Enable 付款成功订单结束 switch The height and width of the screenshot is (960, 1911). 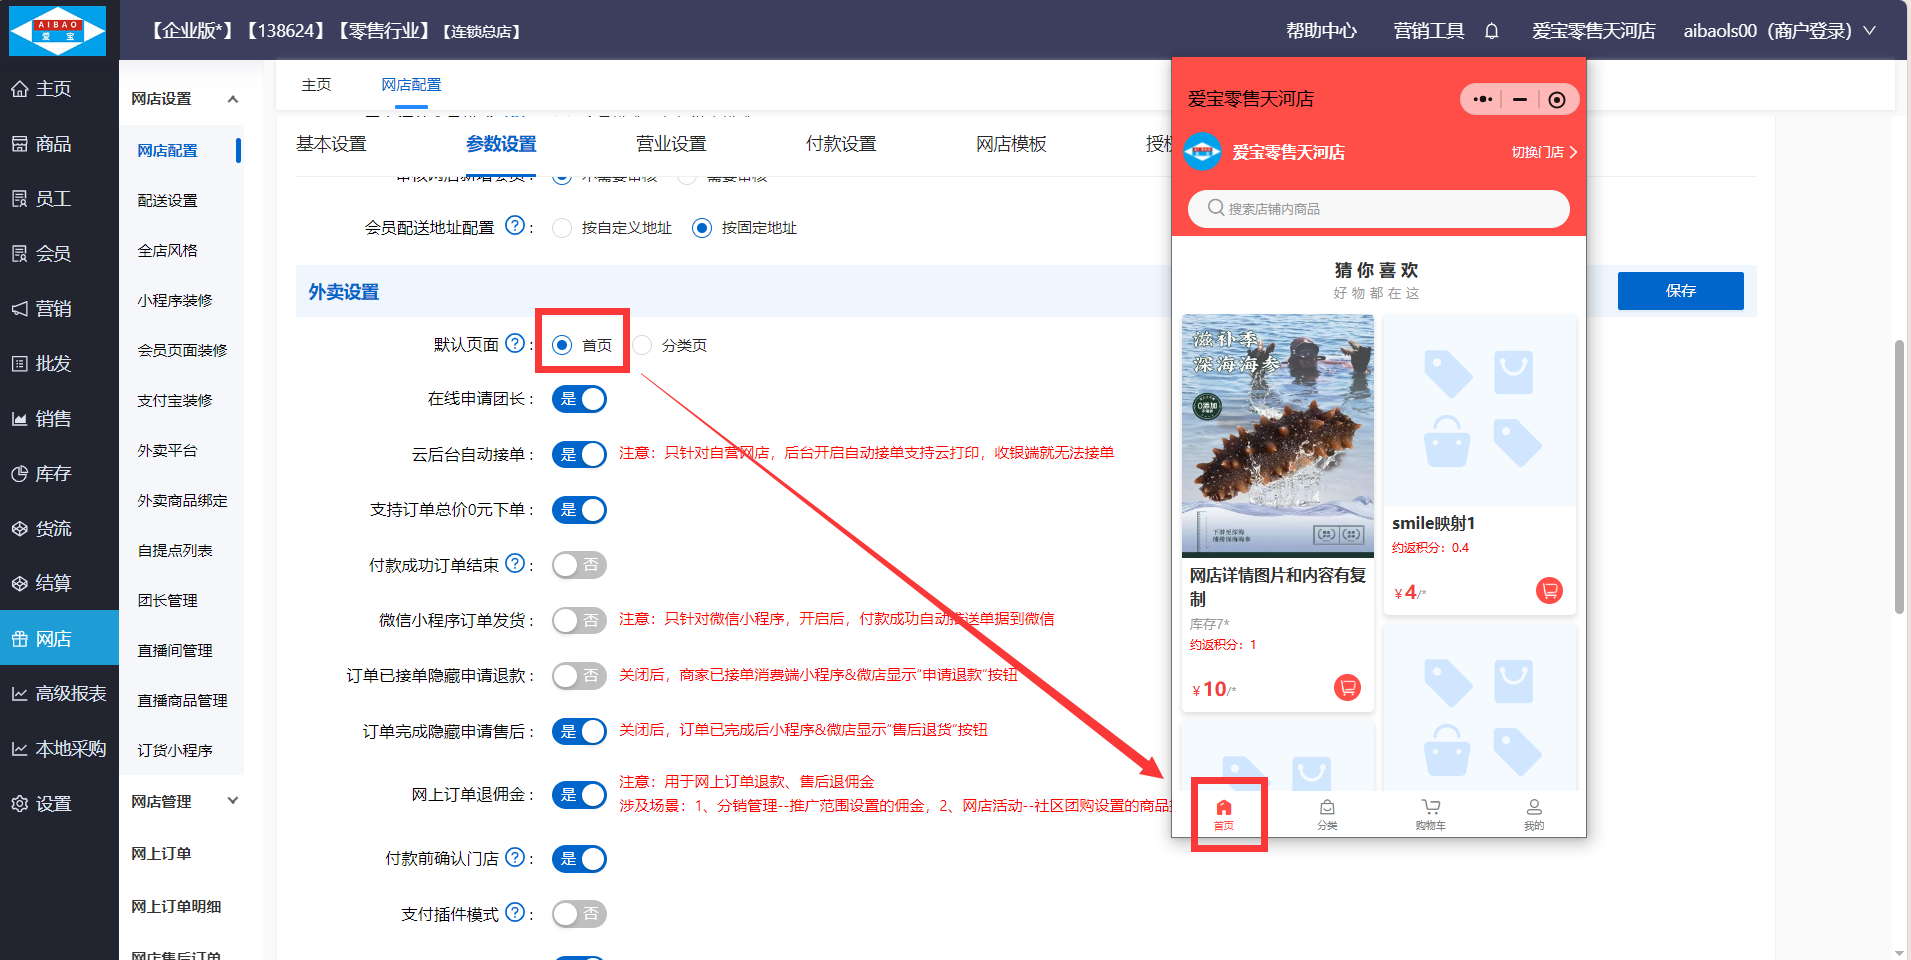point(579,565)
